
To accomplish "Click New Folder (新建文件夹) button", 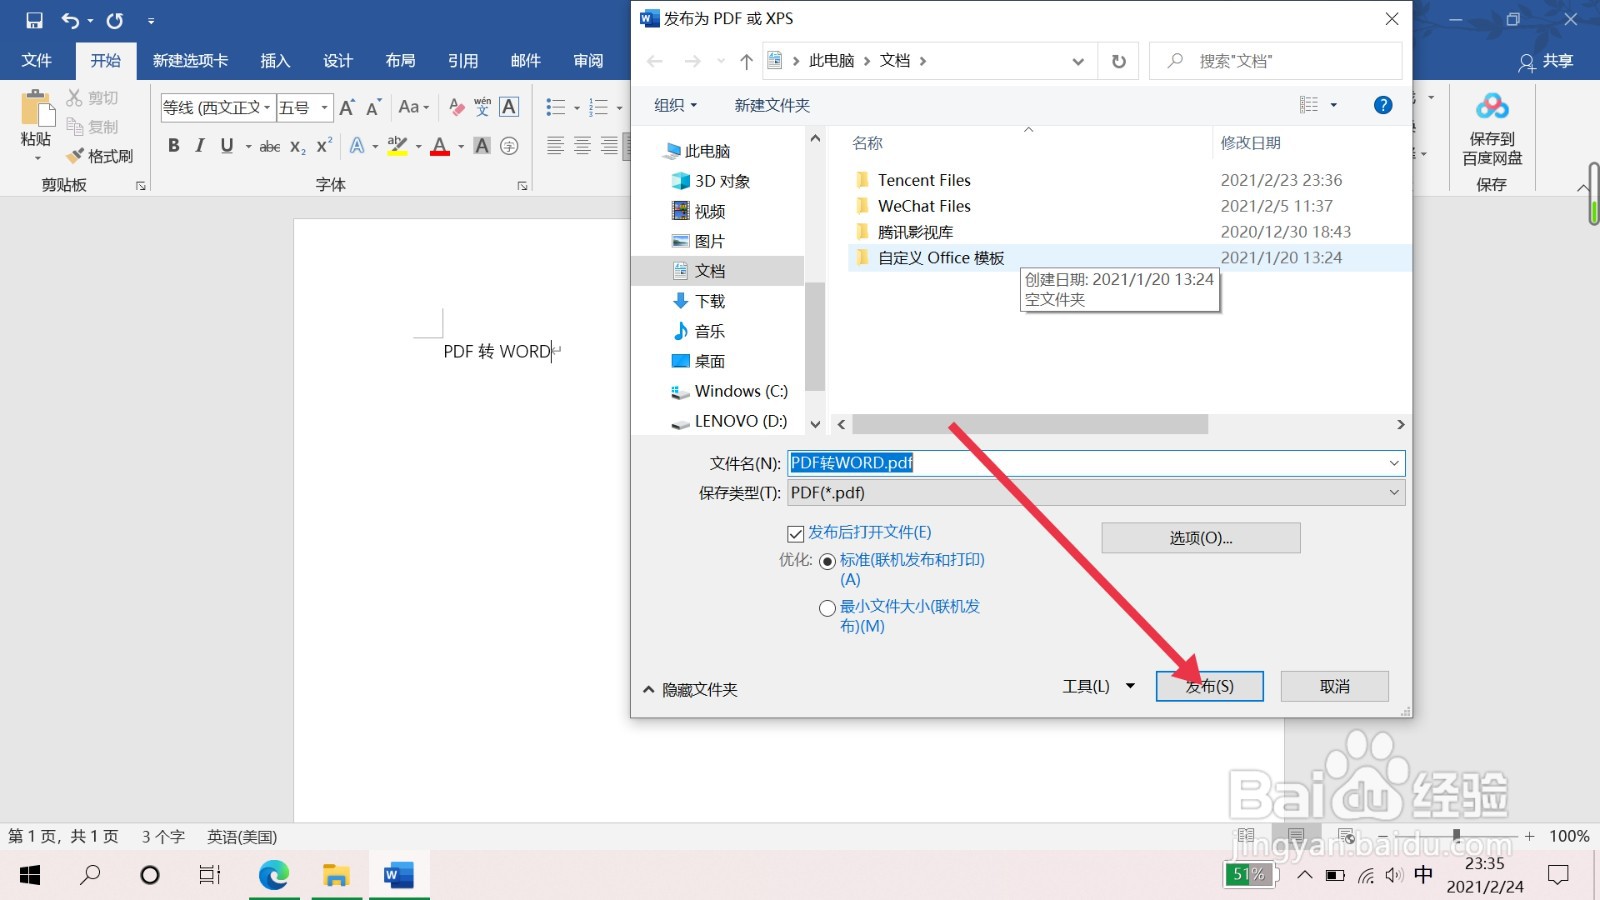I will coord(772,105).
